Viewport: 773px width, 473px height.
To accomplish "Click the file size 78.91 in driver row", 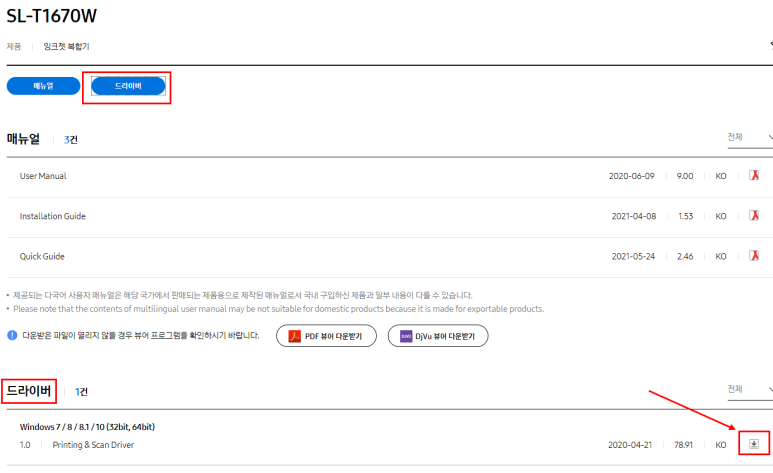I will click(x=683, y=445).
